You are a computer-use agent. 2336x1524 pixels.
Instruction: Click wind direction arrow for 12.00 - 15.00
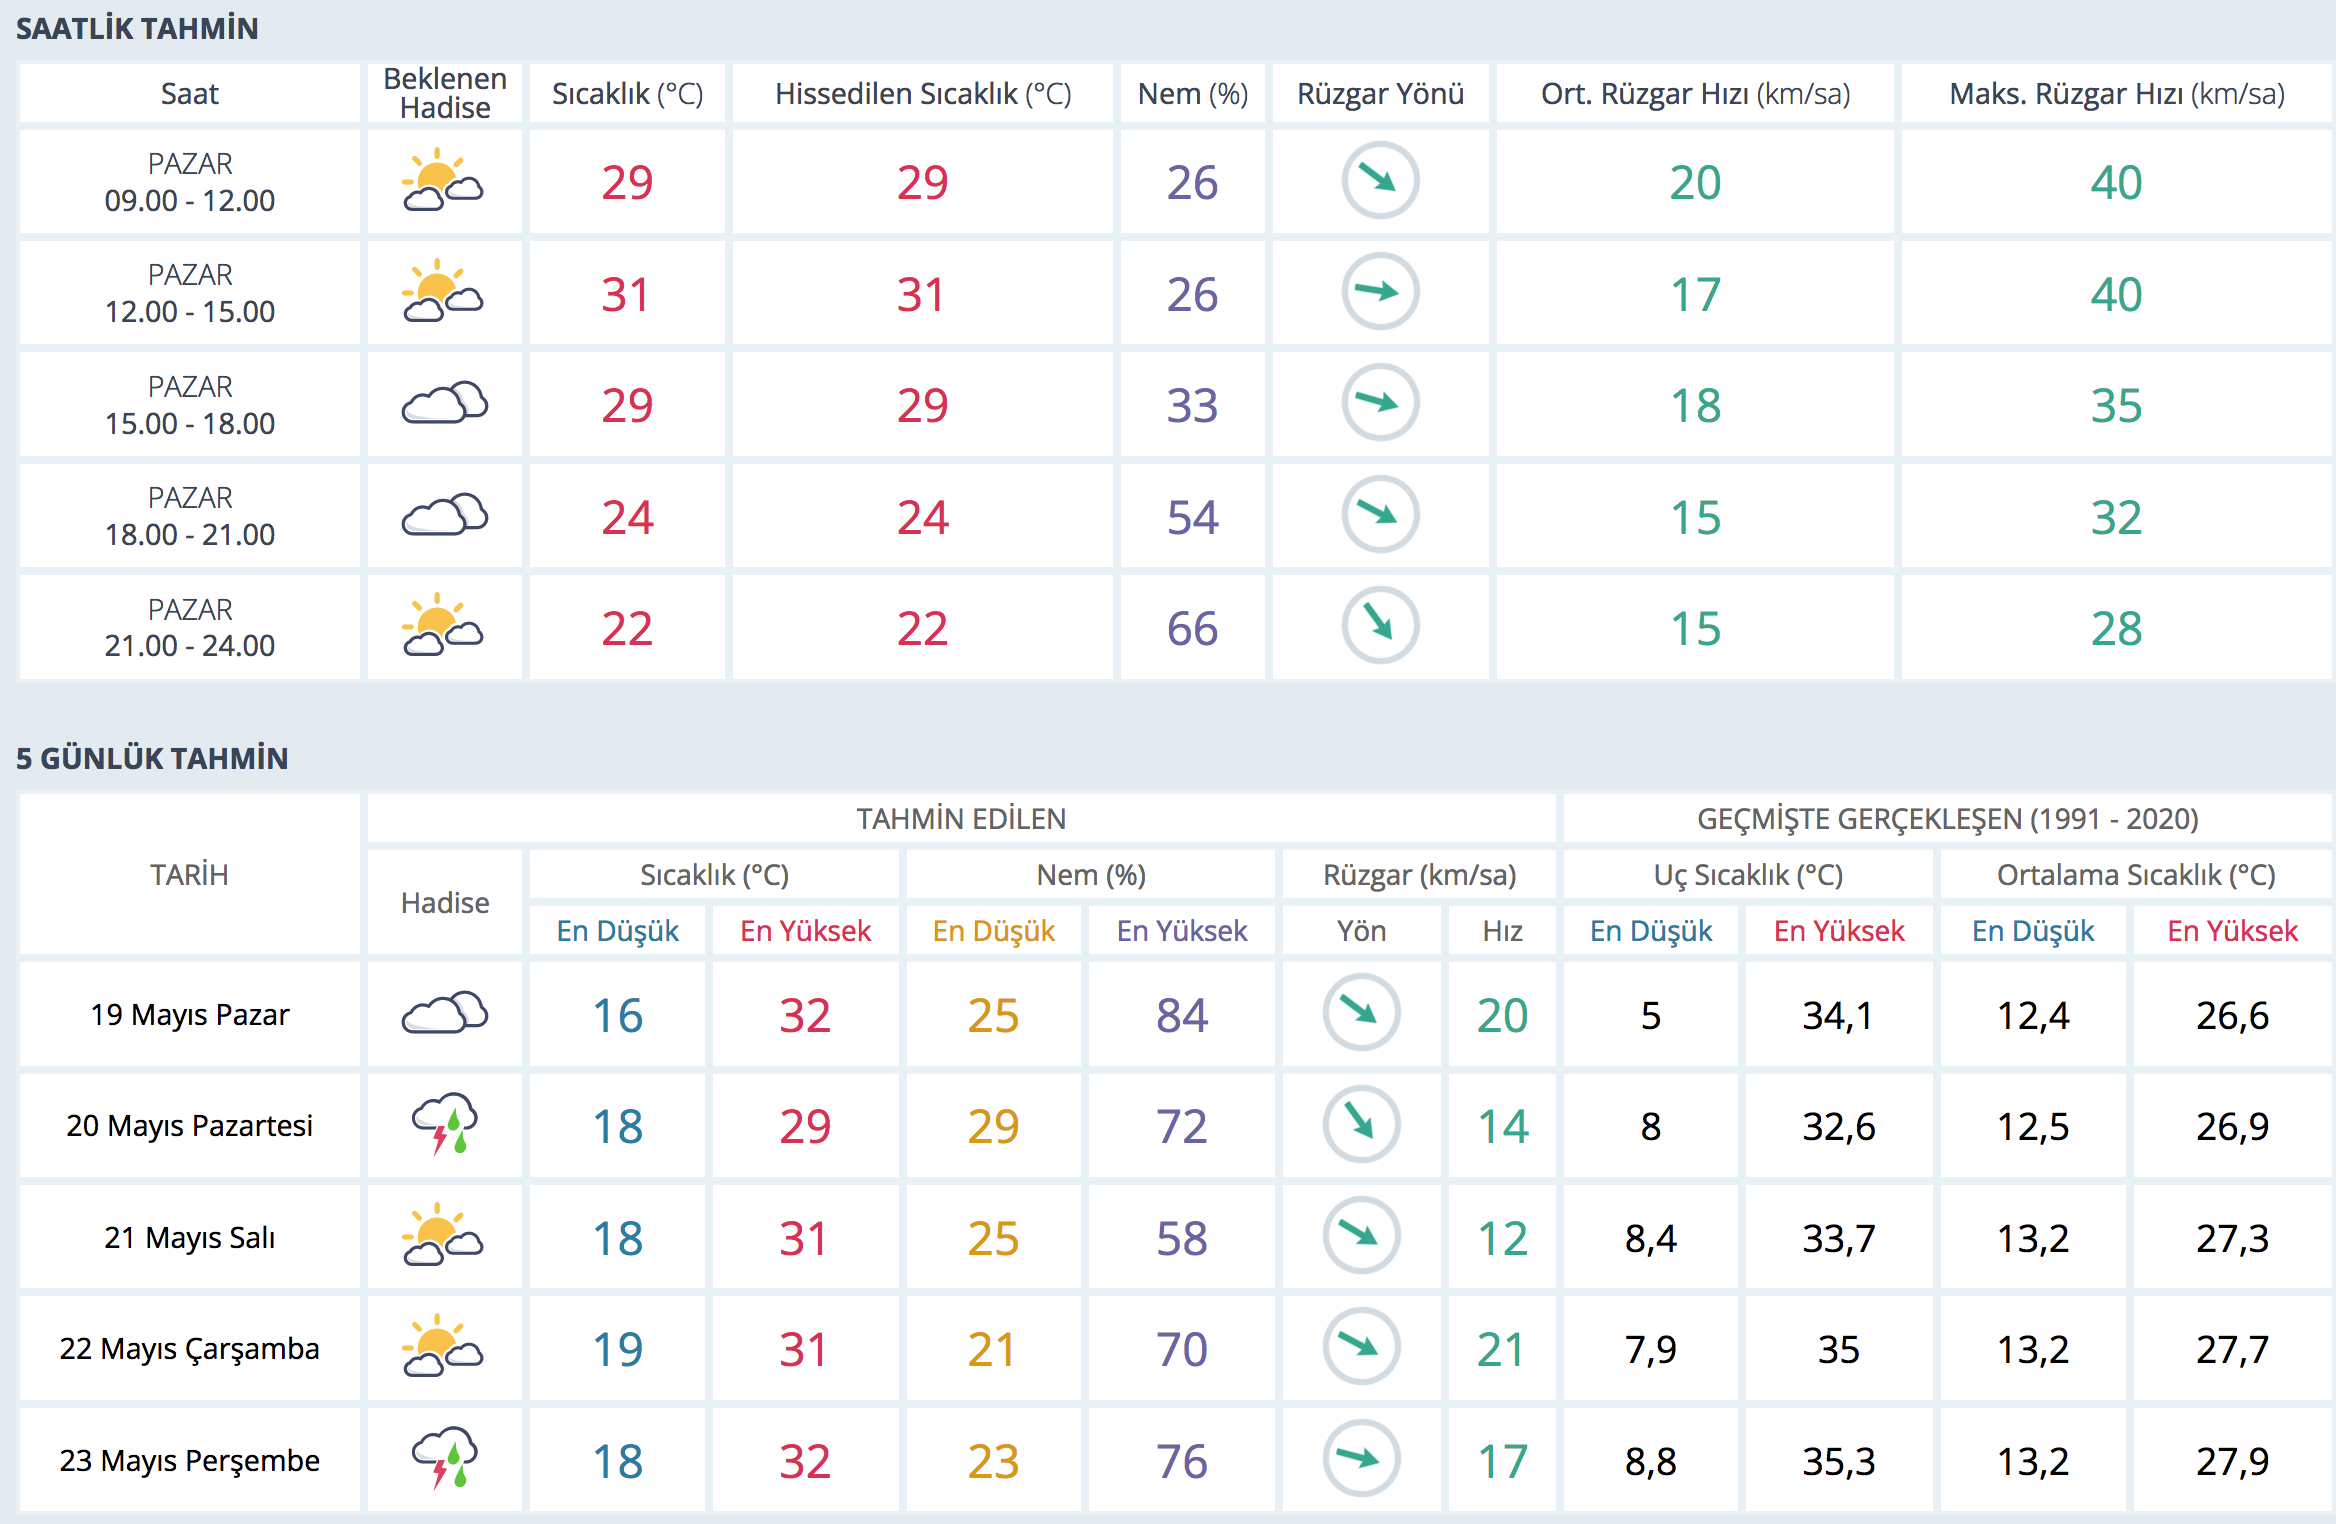1380,292
